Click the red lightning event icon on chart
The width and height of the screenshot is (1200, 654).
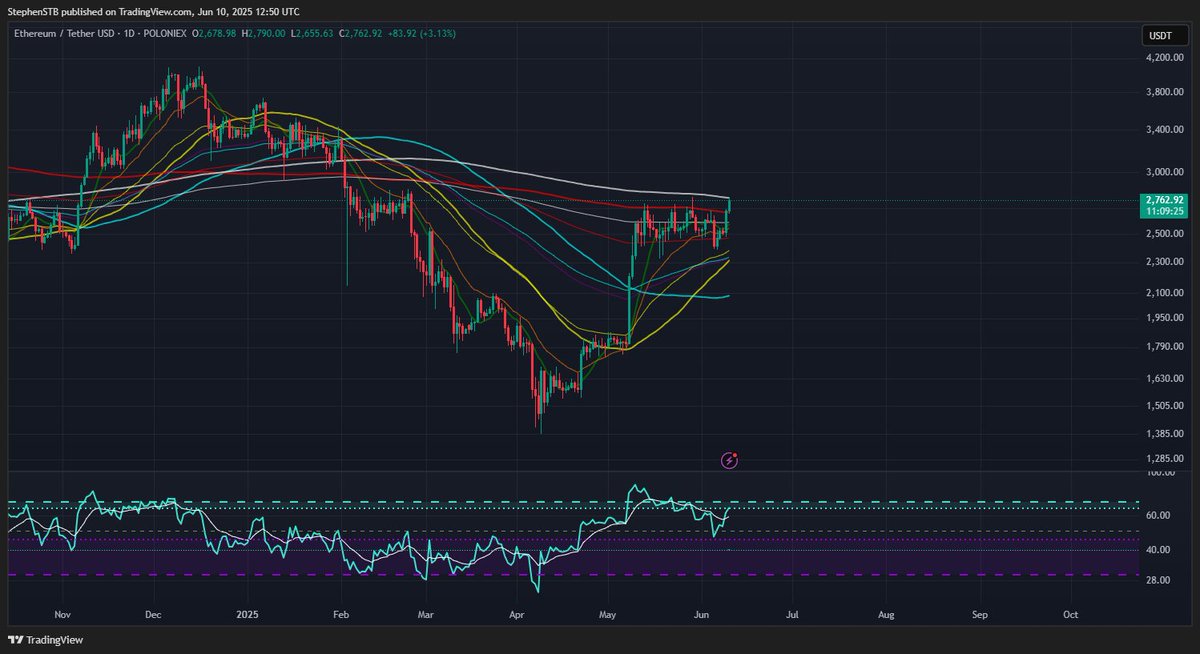tap(730, 460)
